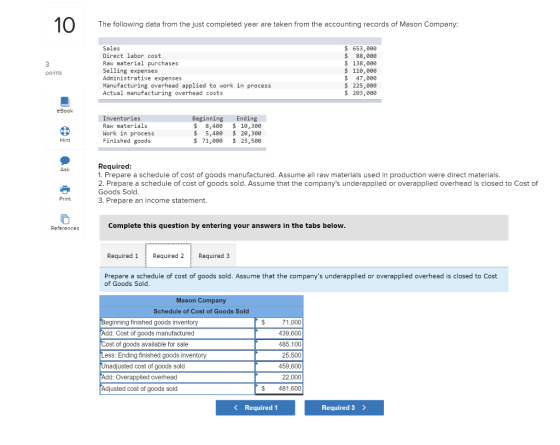Open the References icon
Viewport: 560px width, 445px height.
(x=65, y=219)
